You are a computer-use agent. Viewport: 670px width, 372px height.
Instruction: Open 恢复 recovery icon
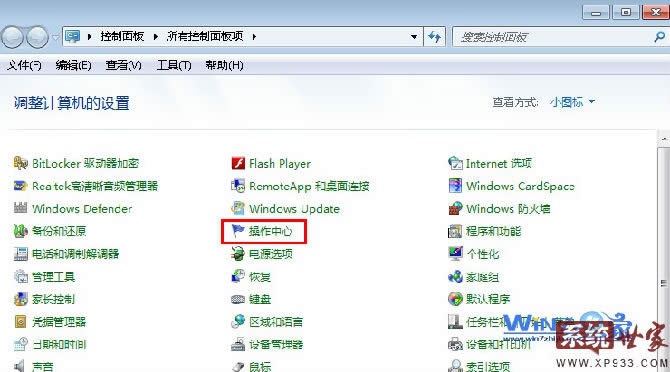point(238,276)
